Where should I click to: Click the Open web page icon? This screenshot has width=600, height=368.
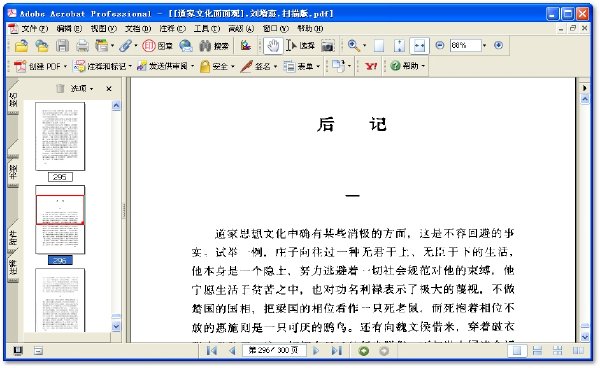point(42,46)
